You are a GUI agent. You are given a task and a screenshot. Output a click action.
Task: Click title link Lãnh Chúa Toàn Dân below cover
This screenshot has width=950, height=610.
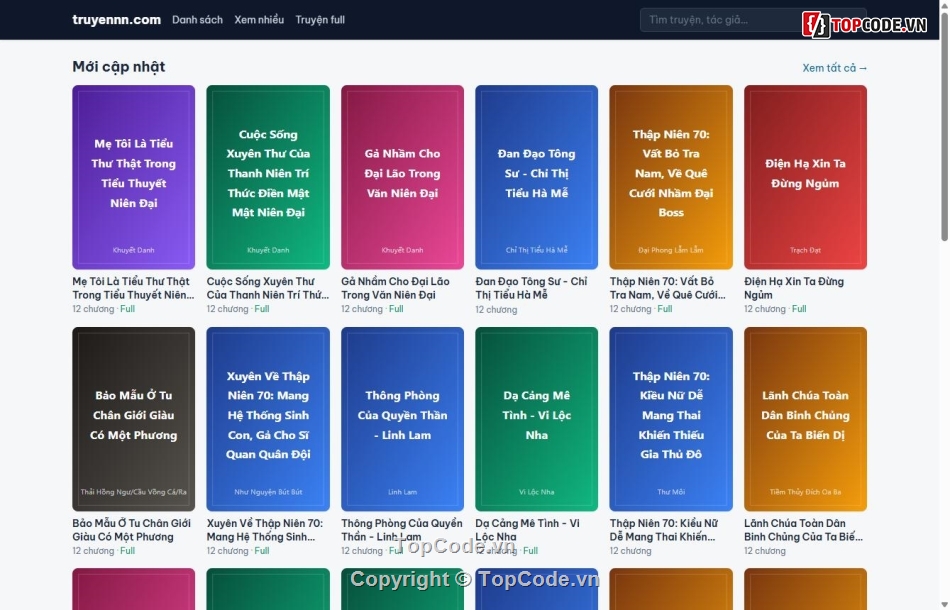(x=803, y=530)
